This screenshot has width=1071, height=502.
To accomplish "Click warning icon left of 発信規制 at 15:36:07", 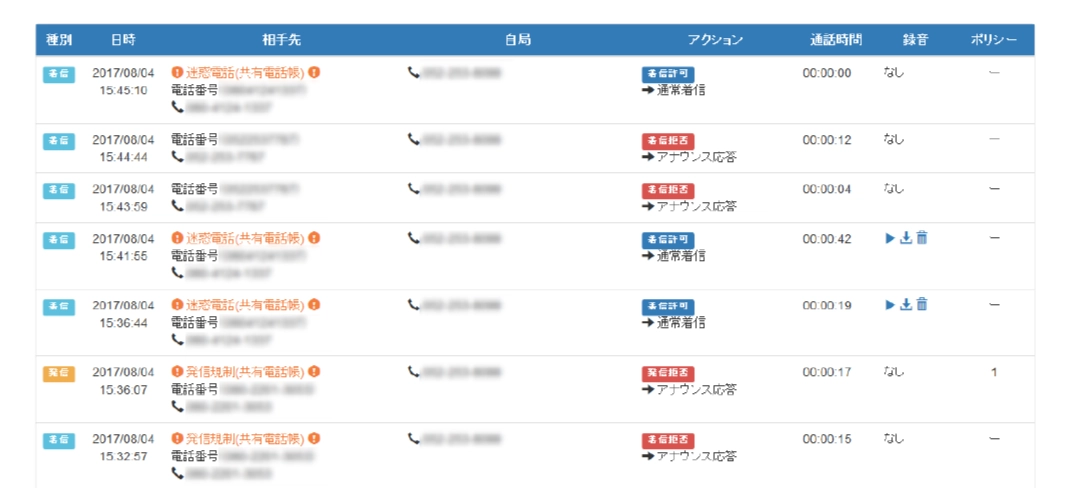I will (x=177, y=372).
